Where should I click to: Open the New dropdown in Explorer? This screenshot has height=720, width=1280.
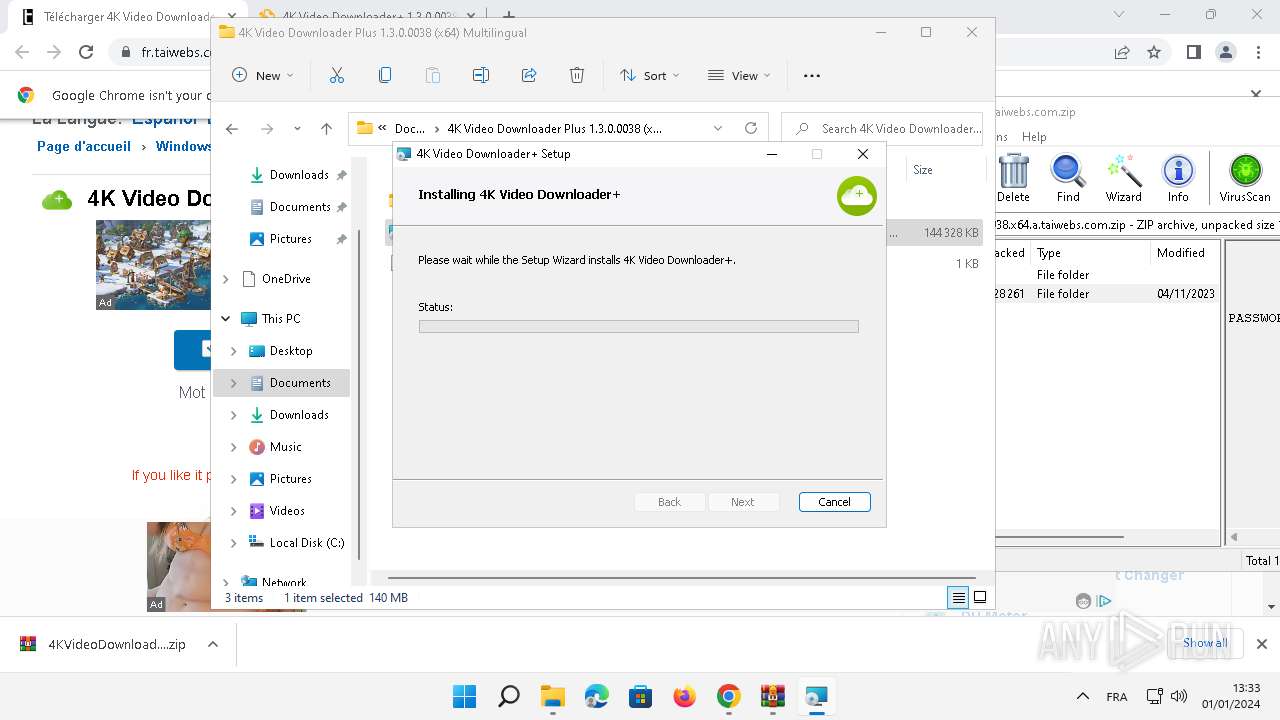point(263,75)
